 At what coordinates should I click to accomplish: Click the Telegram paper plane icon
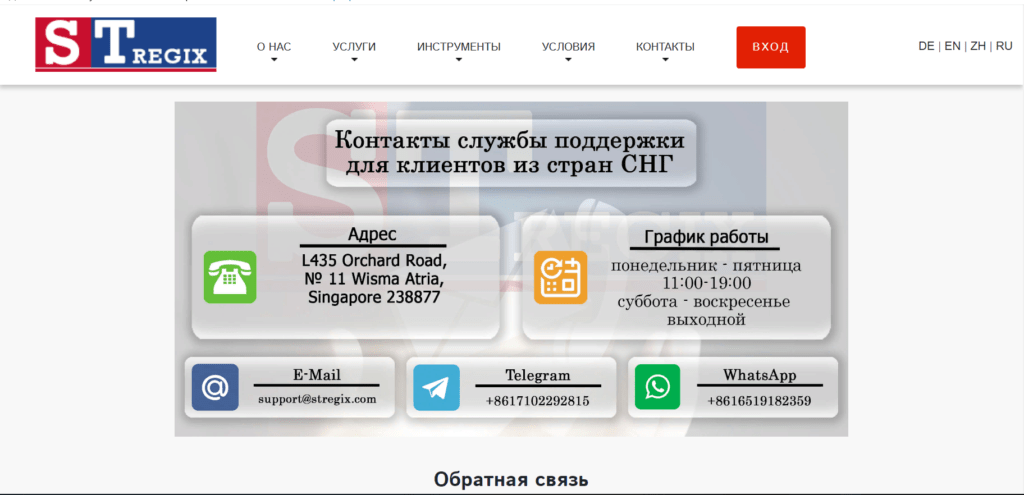pos(436,387)
